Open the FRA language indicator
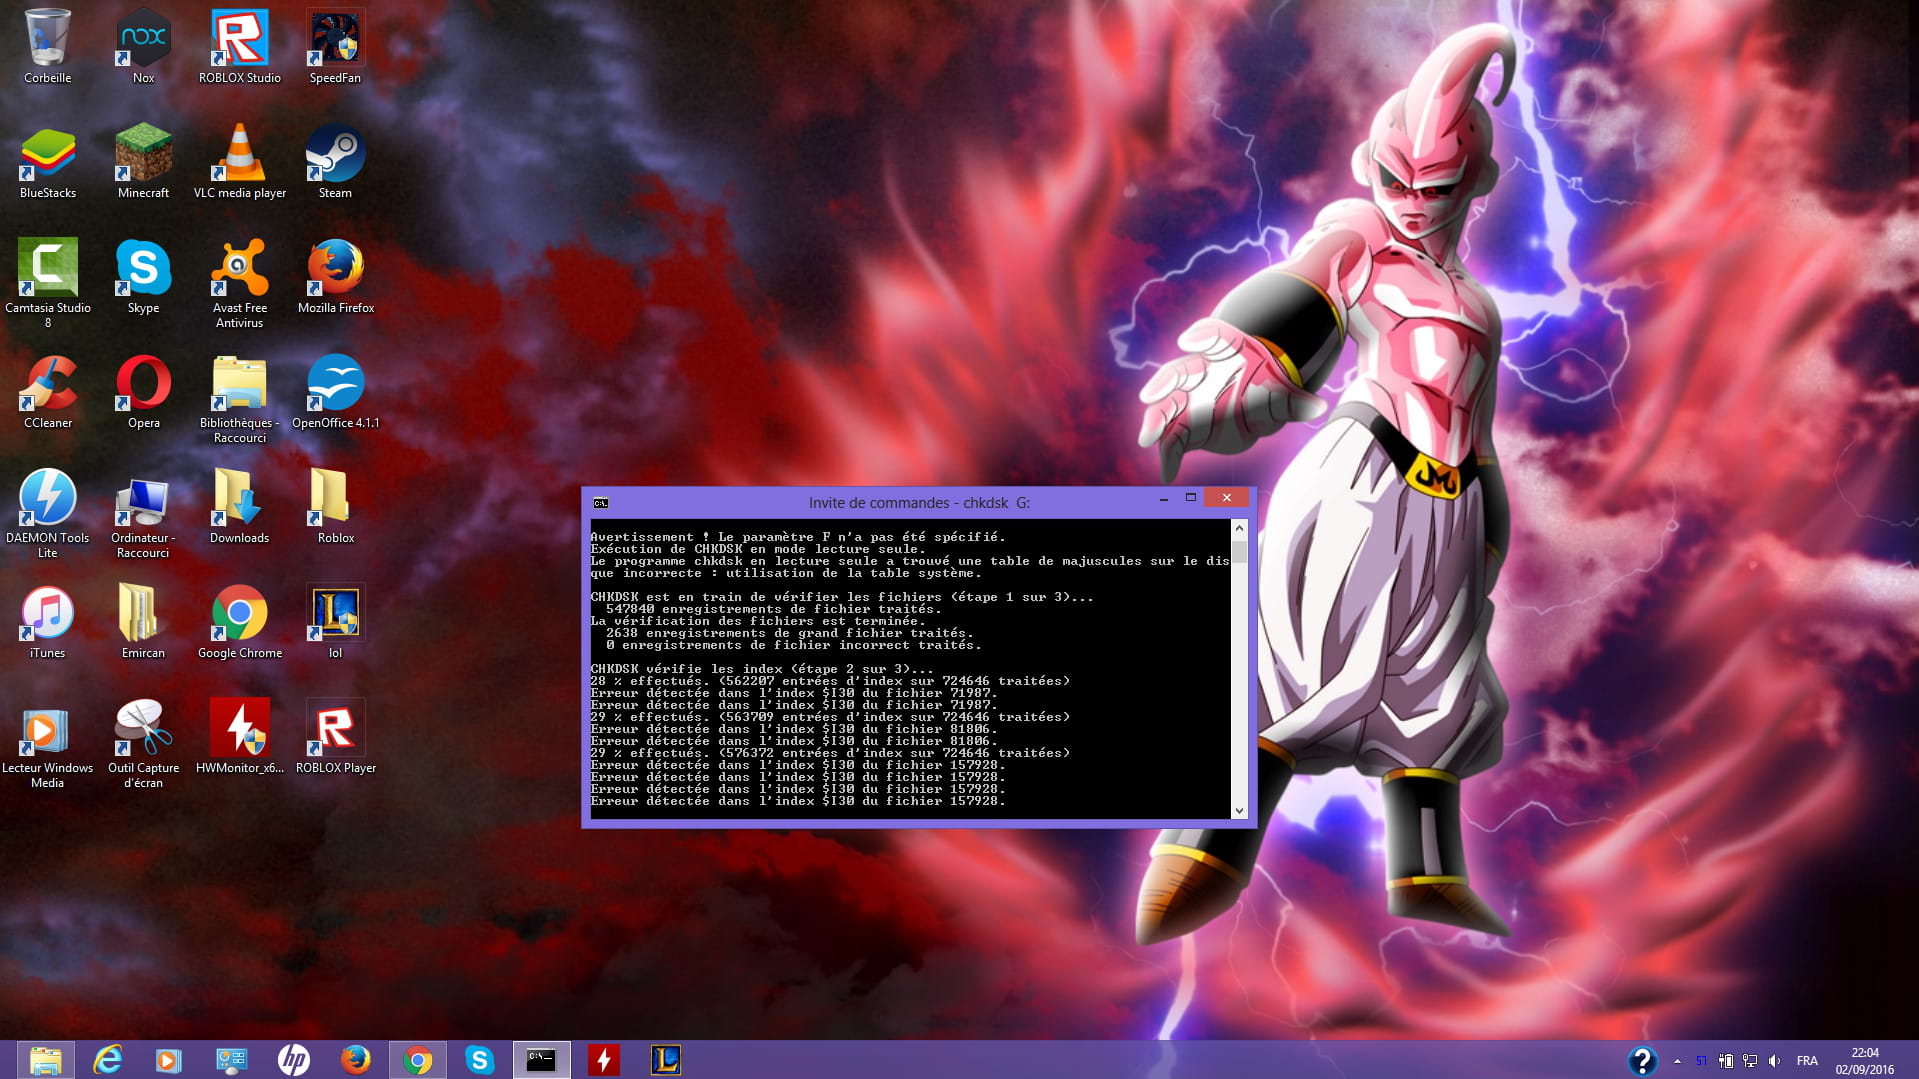This screenshot has height=1079, width=1919. point(1807,1061)
